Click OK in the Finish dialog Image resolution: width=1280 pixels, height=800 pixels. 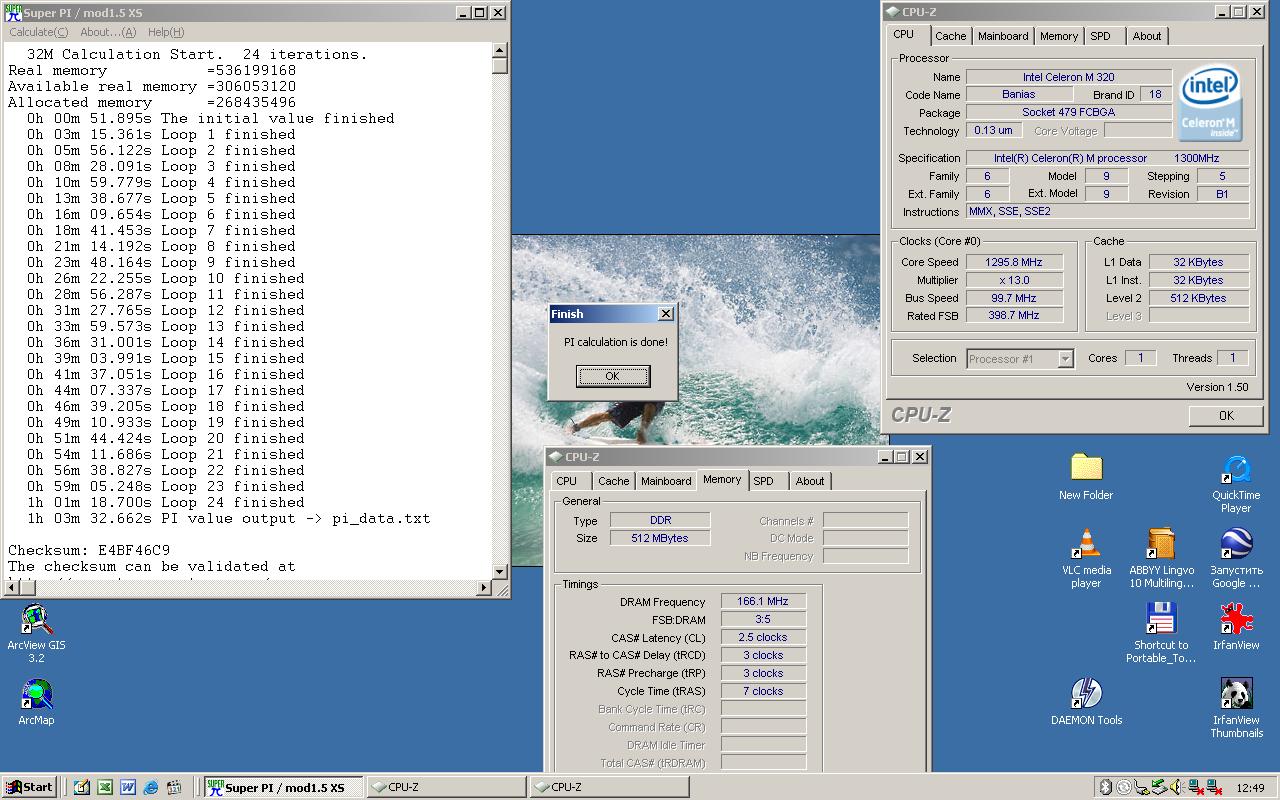[613, 376]
